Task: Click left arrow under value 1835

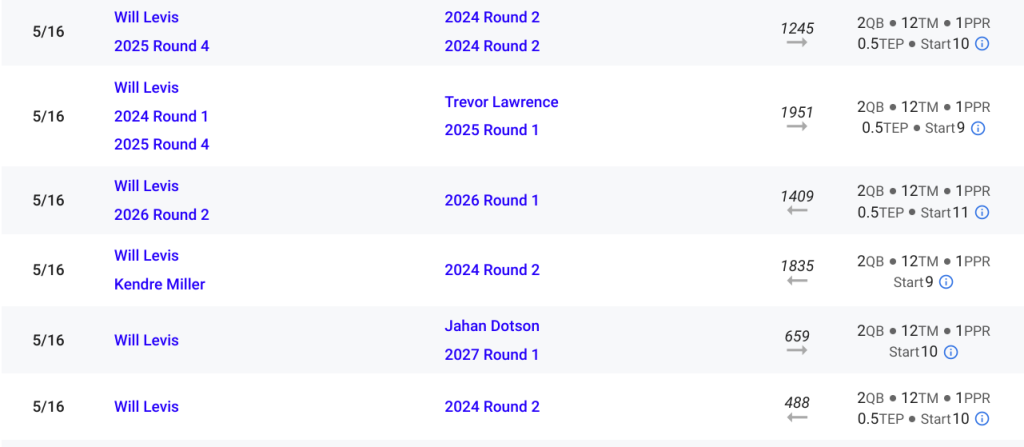Action: pyautogui.click(x=797, y=280)
